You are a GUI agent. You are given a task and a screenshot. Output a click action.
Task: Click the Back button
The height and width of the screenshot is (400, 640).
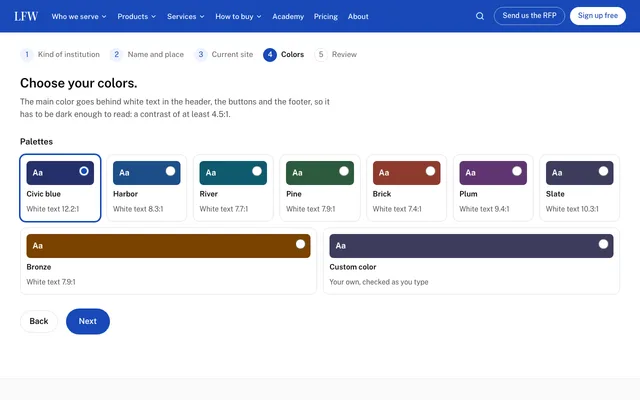(39, 321)
